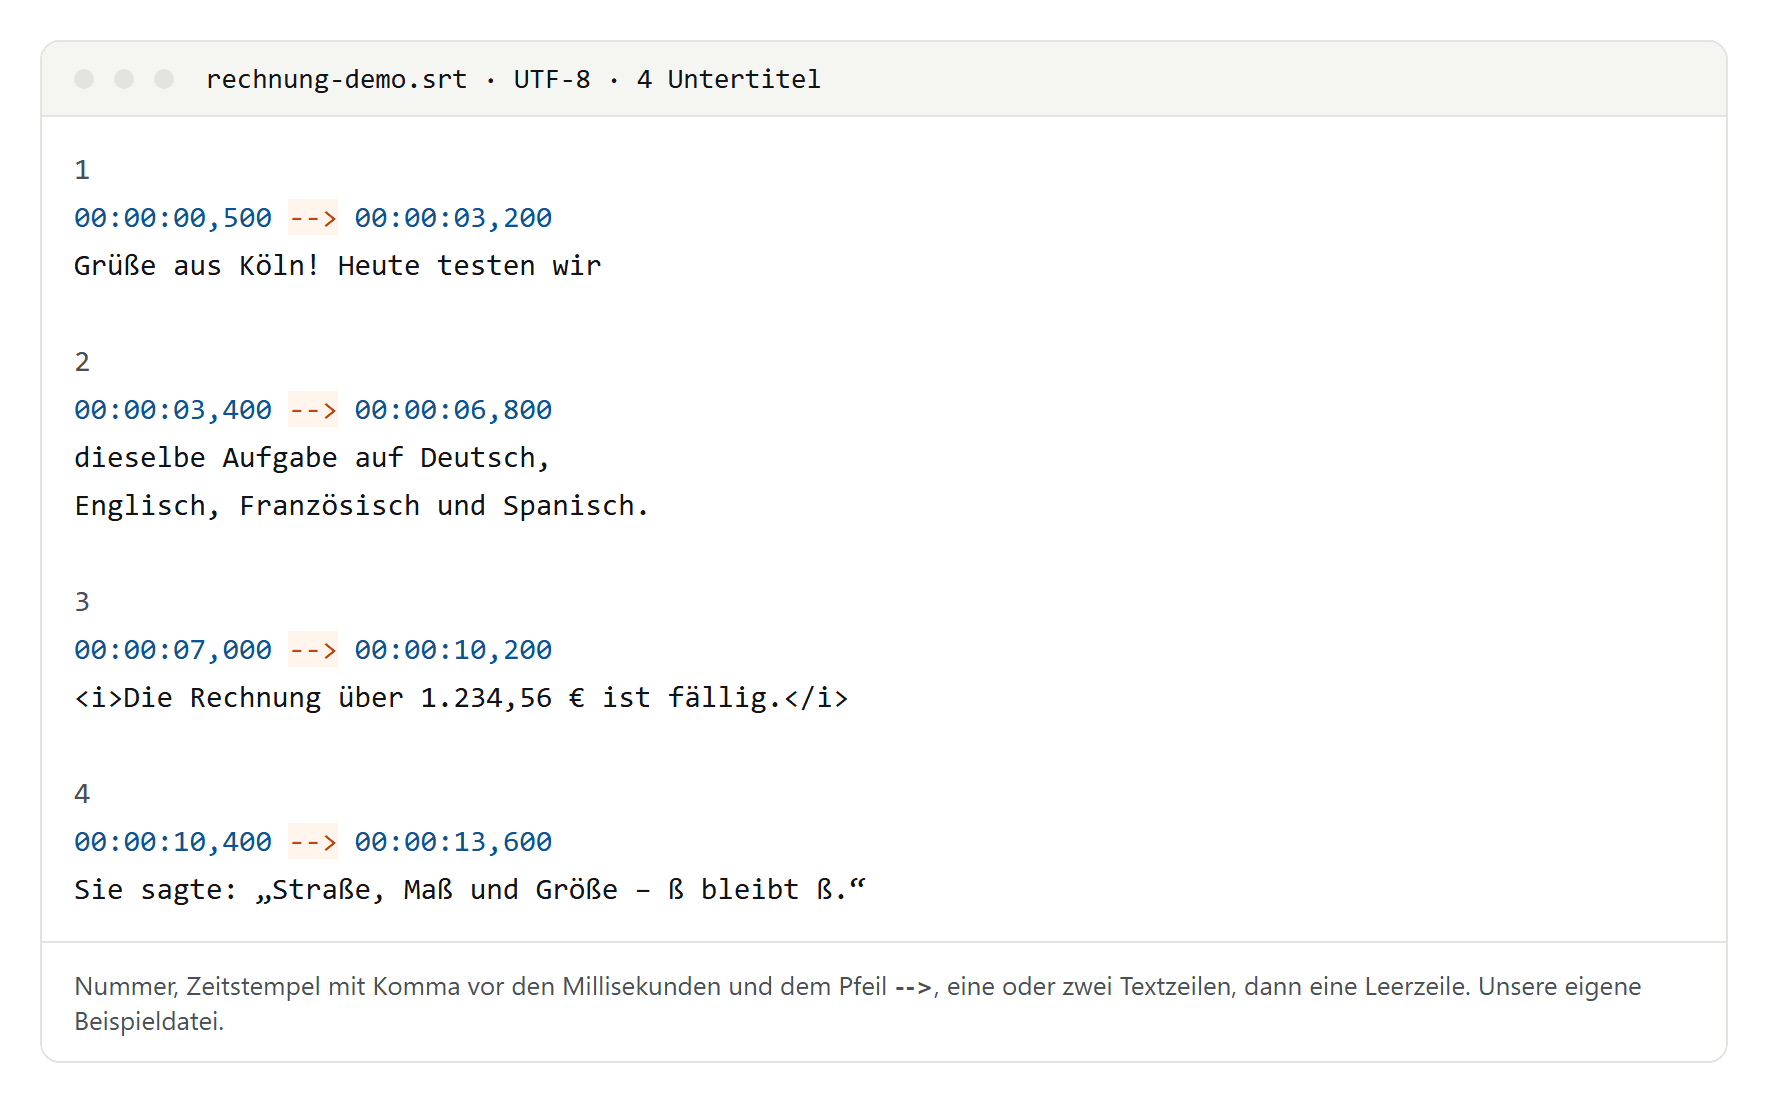Click subtitle index number 2
Image resolution: width=1768 pixels, height=1103 pixels.
[82, 362]
